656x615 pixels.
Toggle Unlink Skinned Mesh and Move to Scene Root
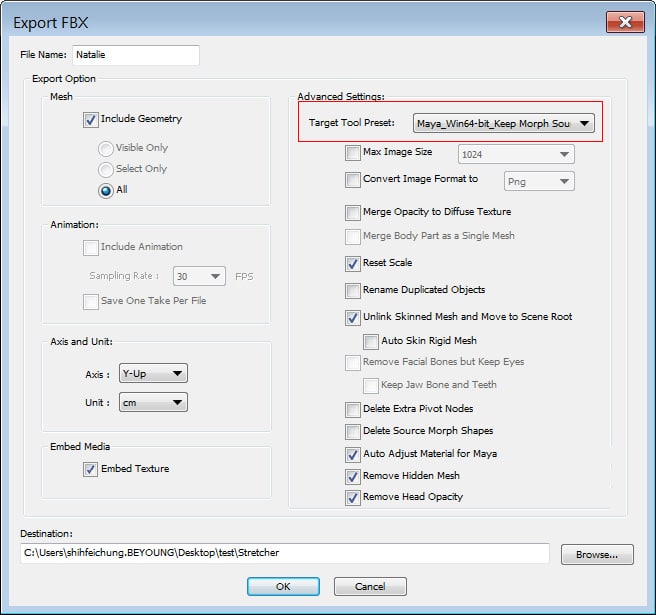pyautogui.click(x=353, y=318)
